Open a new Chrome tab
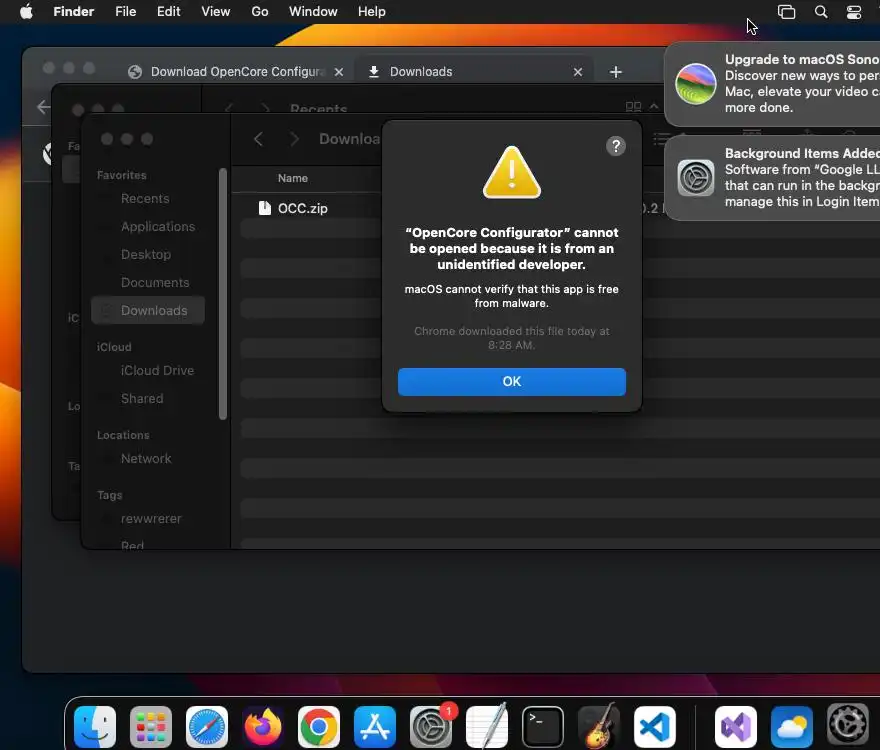The height and width of the screenshot is (750, 880). [x=616, y=72]
